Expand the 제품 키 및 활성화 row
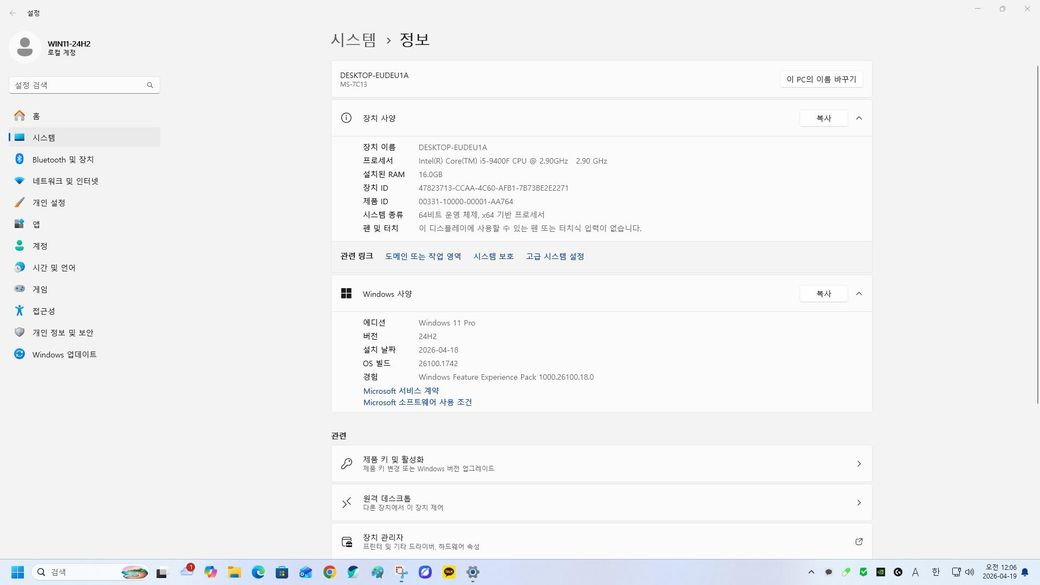Image resolution: width=1040 pixels, height=585 pixels. [x=601, y=464]
